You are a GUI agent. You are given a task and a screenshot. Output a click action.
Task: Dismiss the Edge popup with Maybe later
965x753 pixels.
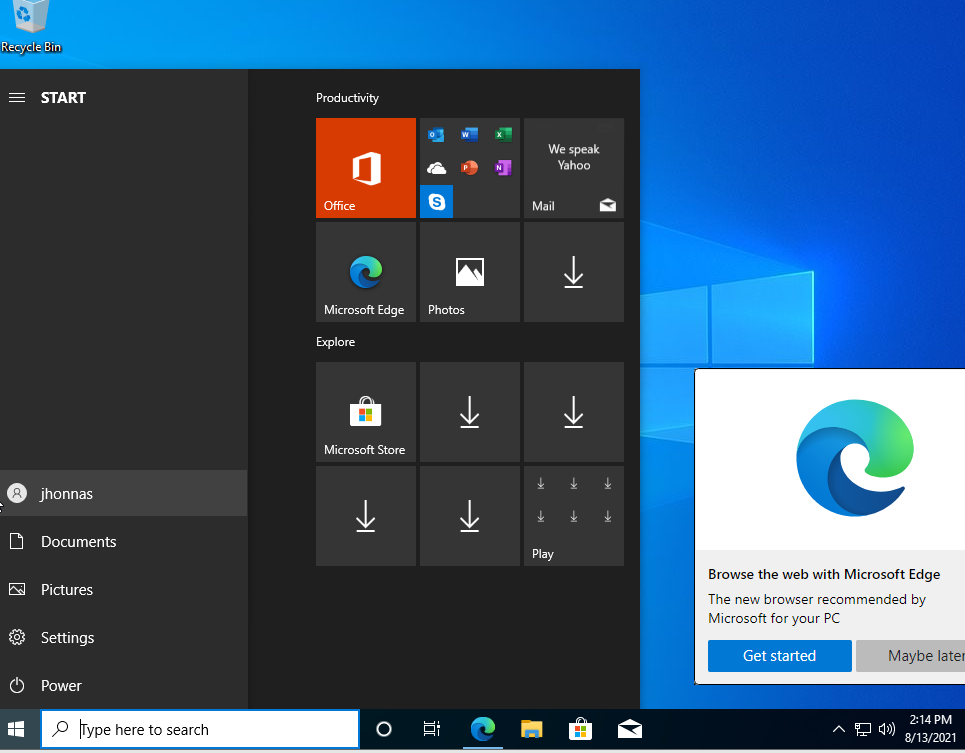(x=911, y=656)
